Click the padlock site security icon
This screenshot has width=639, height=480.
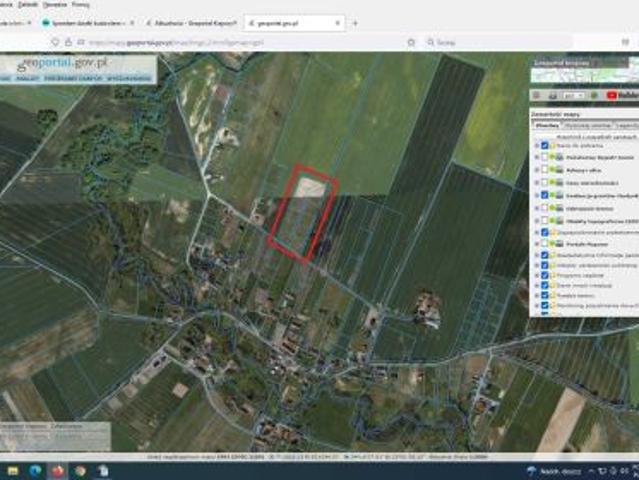click(x=68, y=42)
